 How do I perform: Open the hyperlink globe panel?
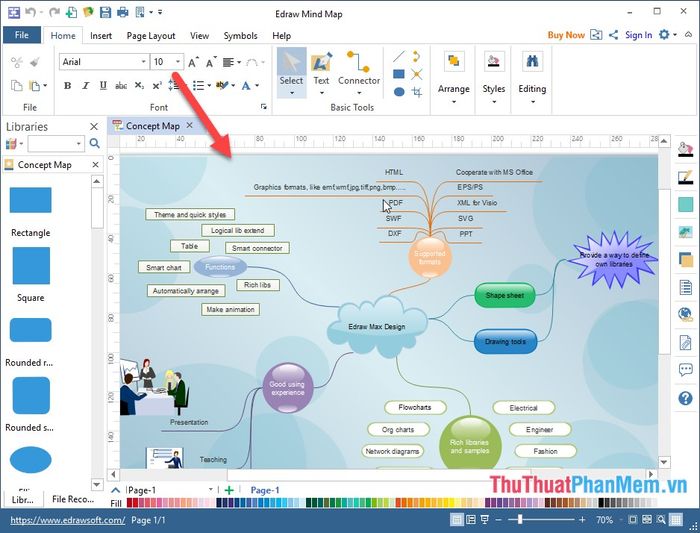click(685, 314)
